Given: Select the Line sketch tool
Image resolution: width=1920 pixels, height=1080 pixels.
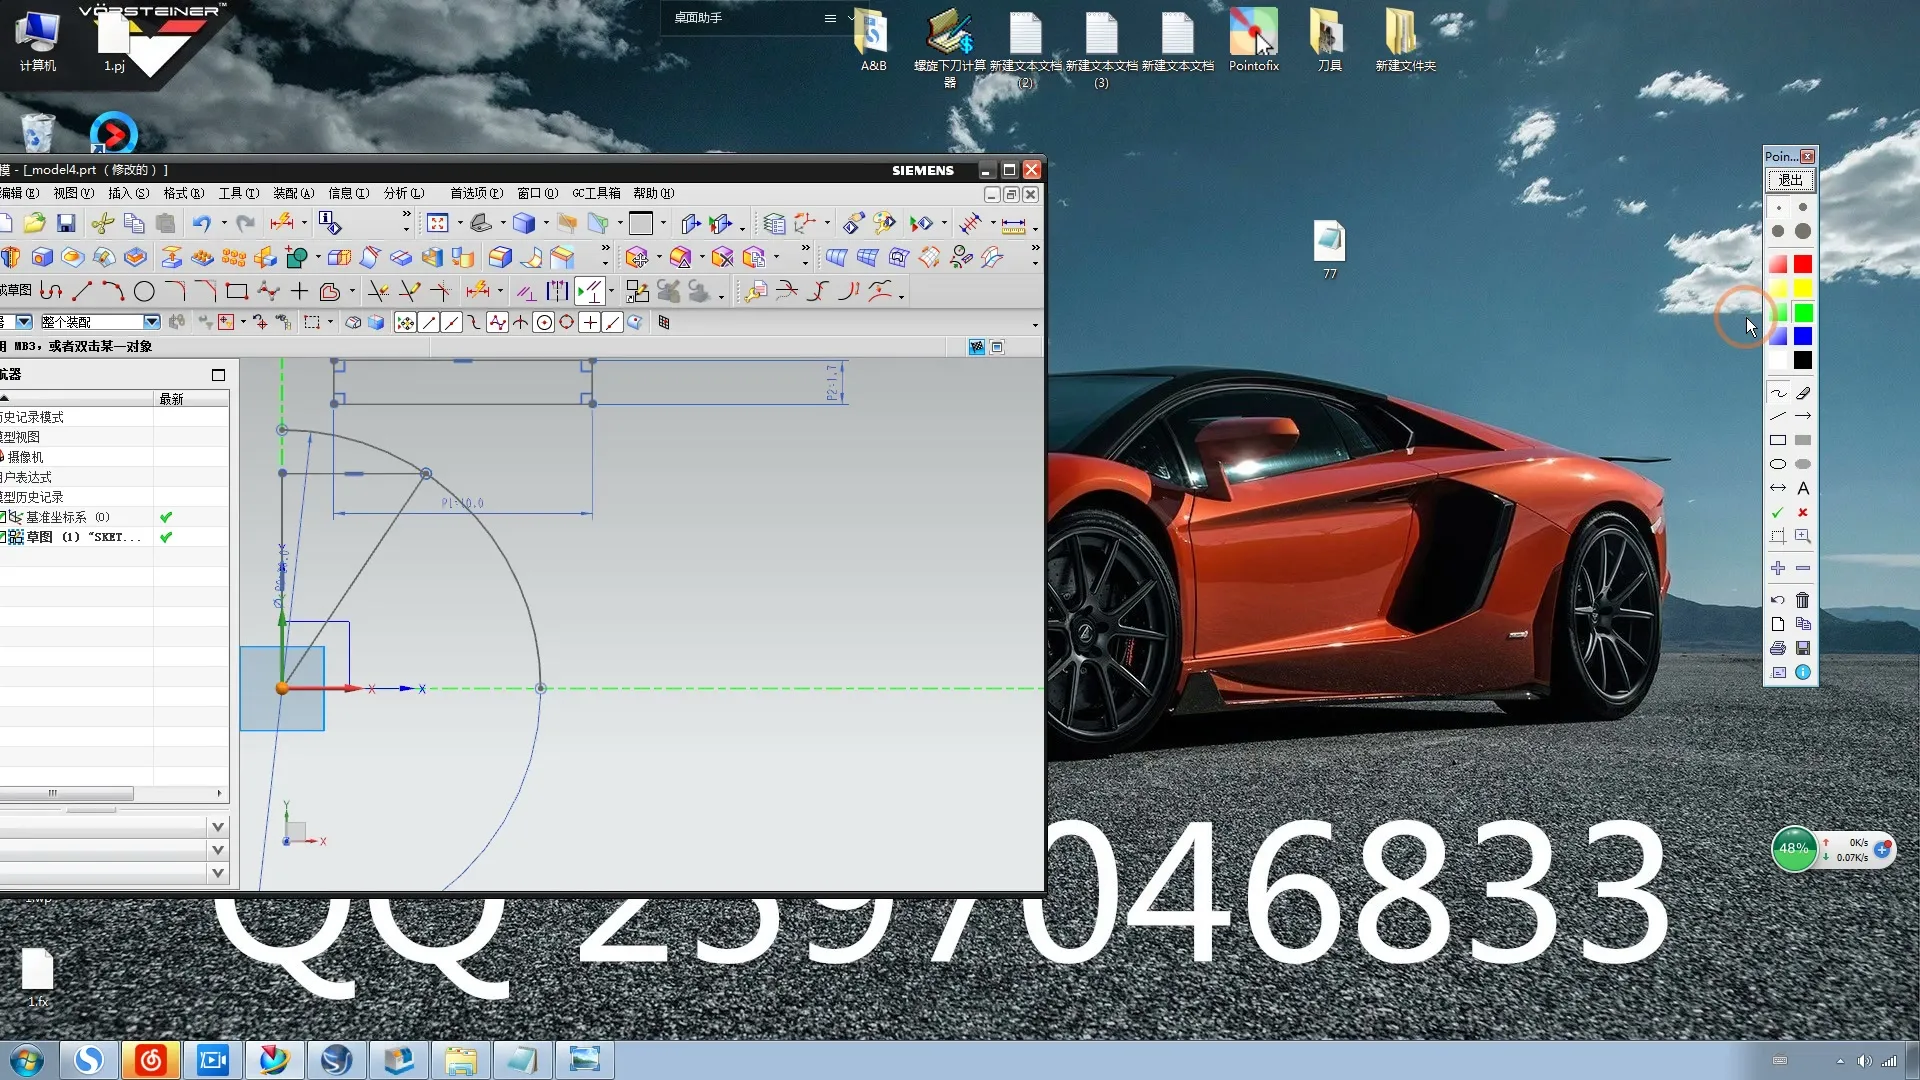Looking at the screenshot, I should [82, 292].
